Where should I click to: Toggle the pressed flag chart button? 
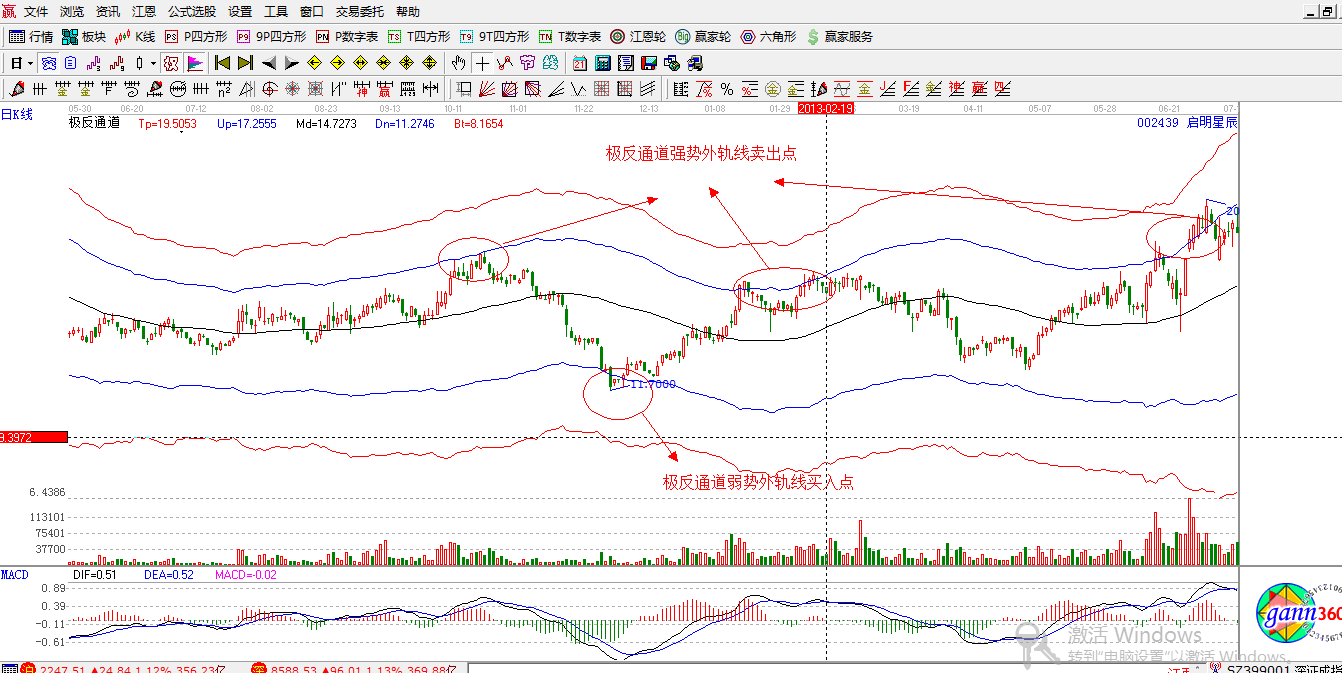[x=195, y=63]
